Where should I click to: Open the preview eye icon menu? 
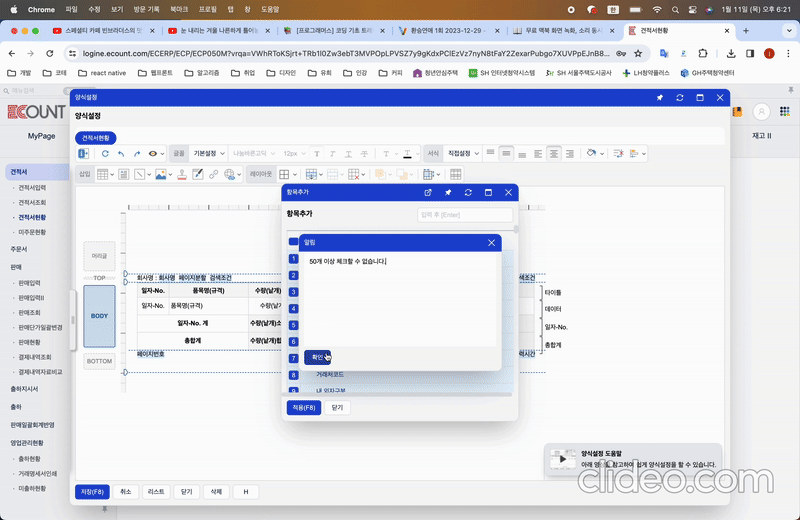pyautogui.click(x=156, y=154)
